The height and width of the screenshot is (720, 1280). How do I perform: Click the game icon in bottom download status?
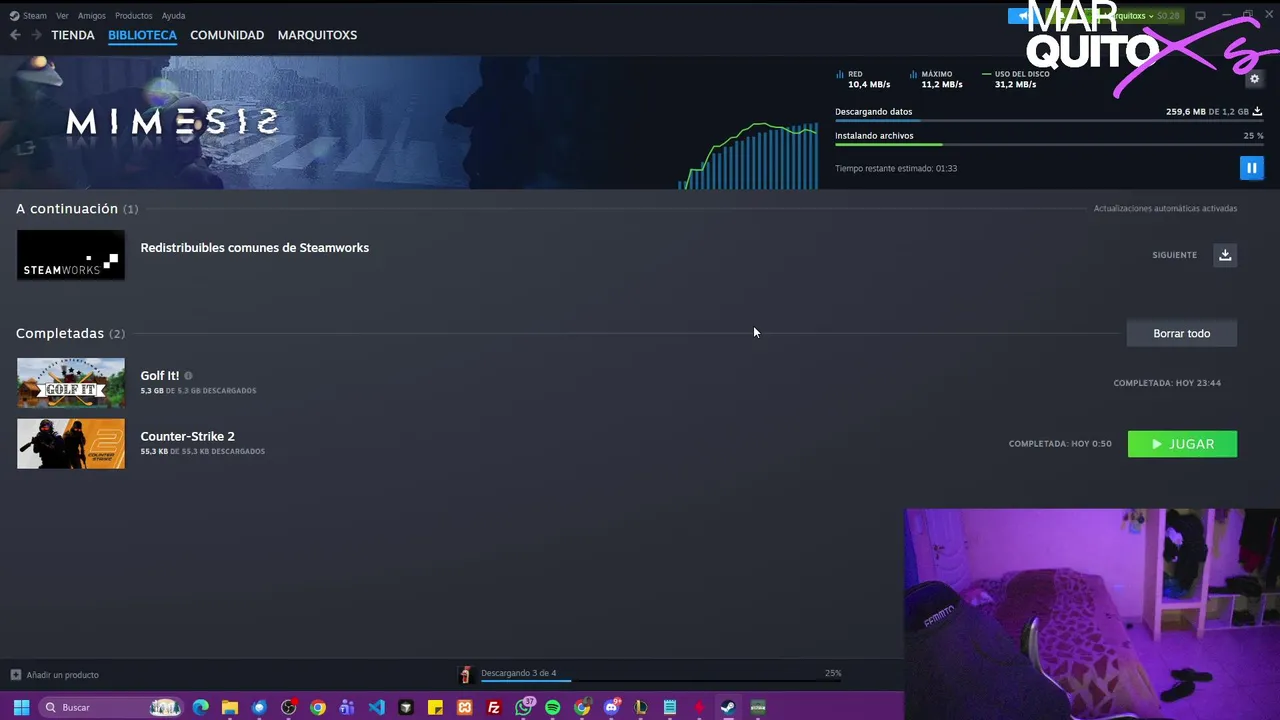(465, 675)
